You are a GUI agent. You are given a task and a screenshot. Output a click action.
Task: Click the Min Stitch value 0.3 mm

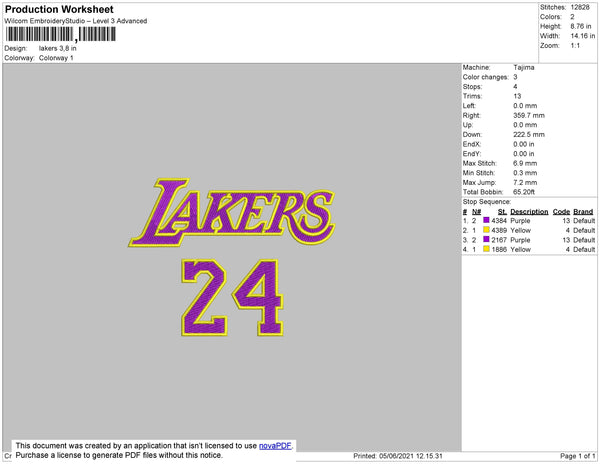[525, 173]
